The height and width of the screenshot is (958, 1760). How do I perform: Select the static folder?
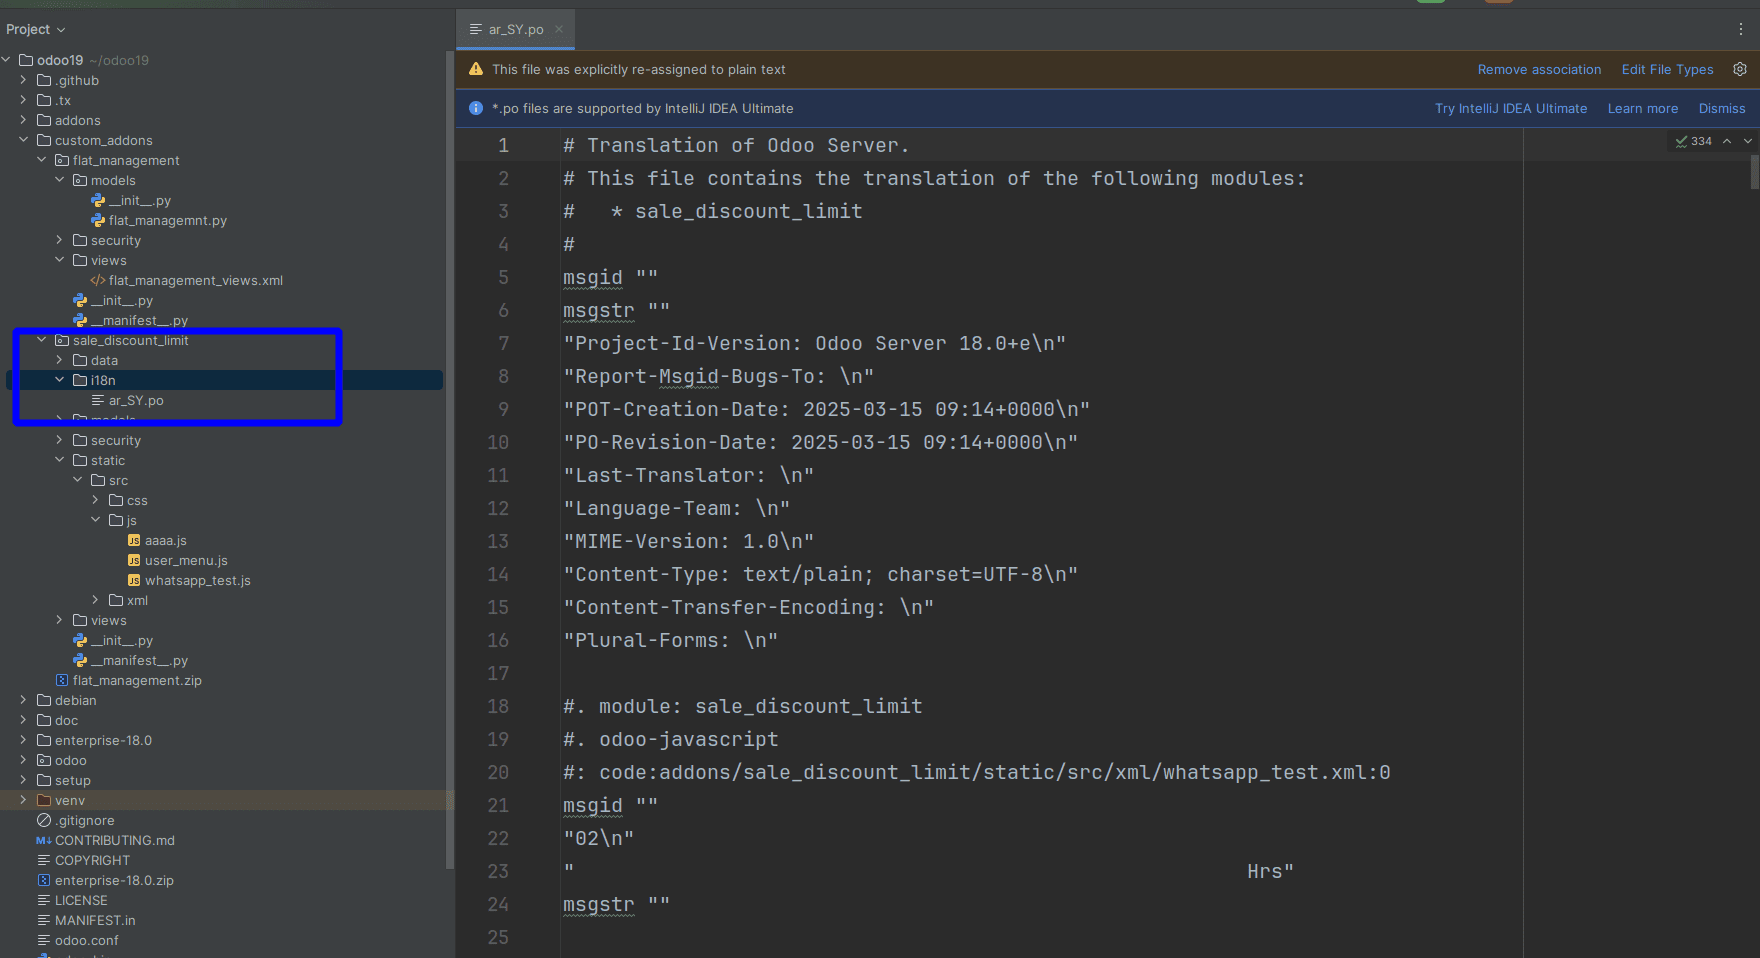(107, 460)
